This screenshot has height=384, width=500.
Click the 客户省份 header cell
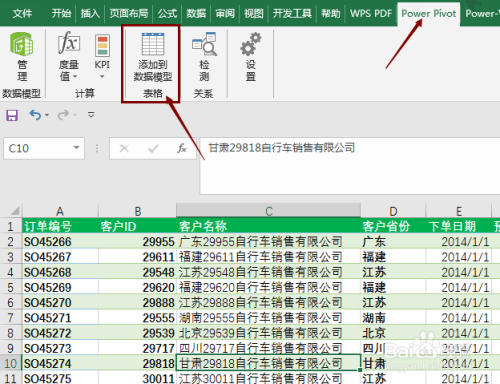pyautogui.click(x=393, y=226)
